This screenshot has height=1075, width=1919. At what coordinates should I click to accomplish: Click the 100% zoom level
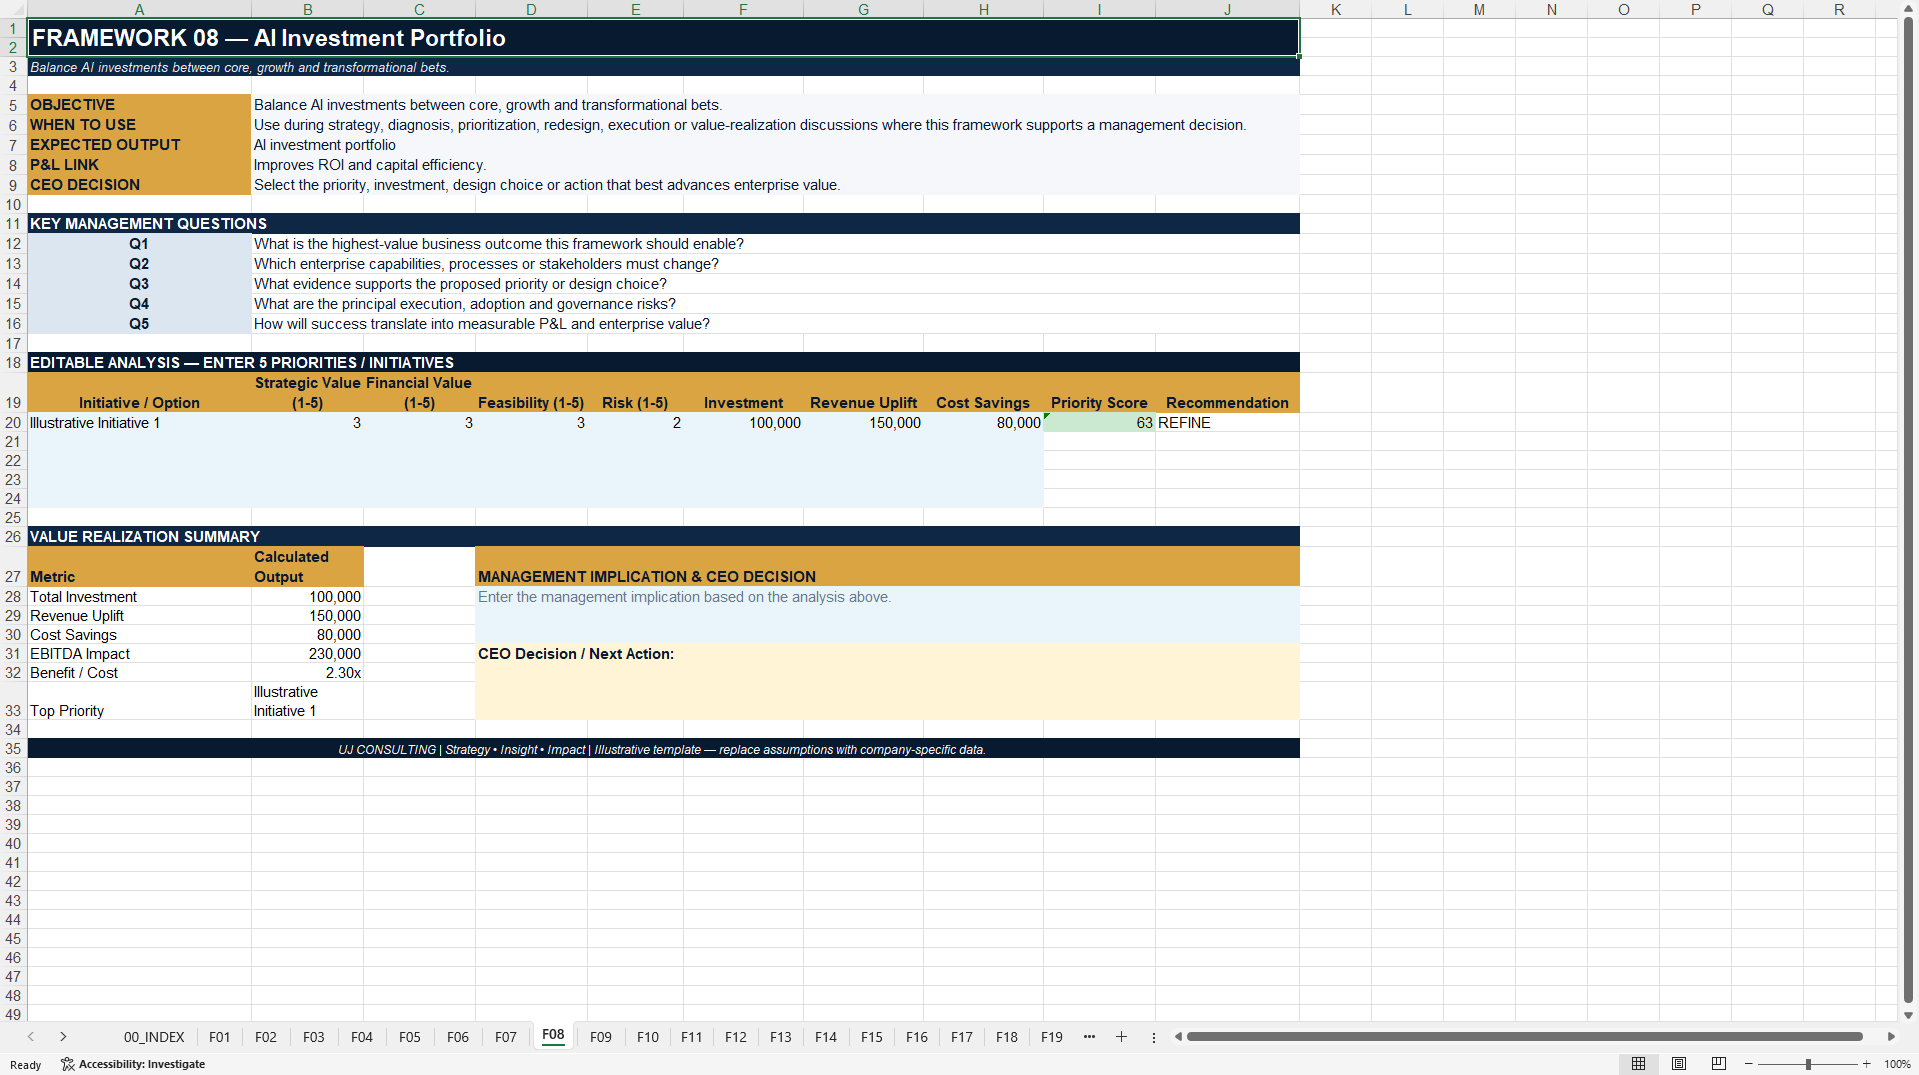tap(1897, 1064)
